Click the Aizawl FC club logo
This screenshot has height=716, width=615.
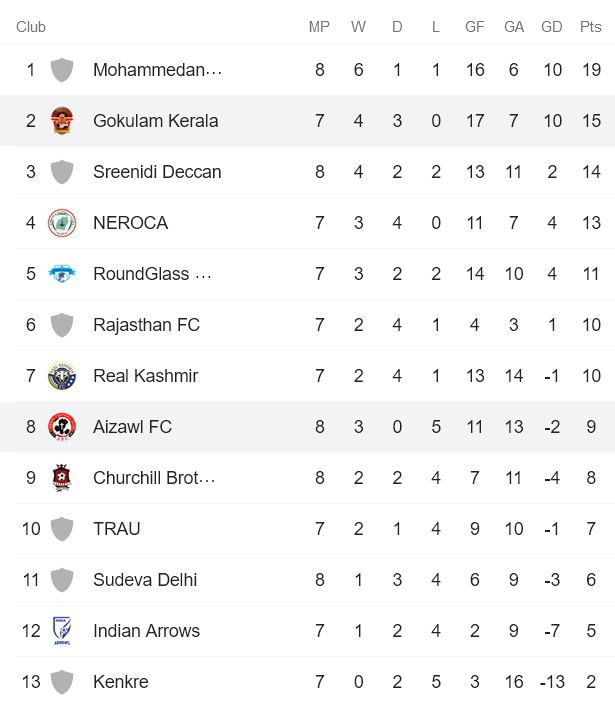point(62,427)
